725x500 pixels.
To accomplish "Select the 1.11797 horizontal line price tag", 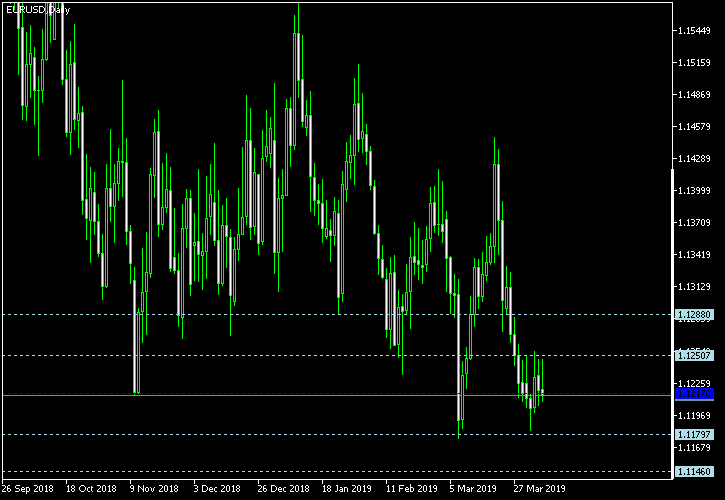I will [694, 434].
